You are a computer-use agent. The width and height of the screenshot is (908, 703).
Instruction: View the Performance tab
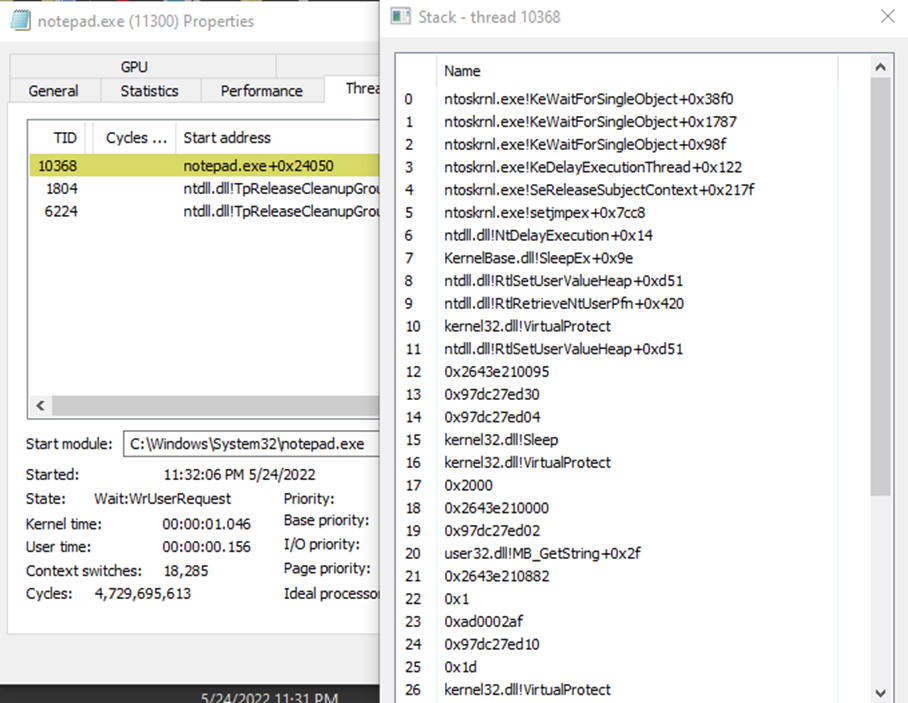coord(262,90)
